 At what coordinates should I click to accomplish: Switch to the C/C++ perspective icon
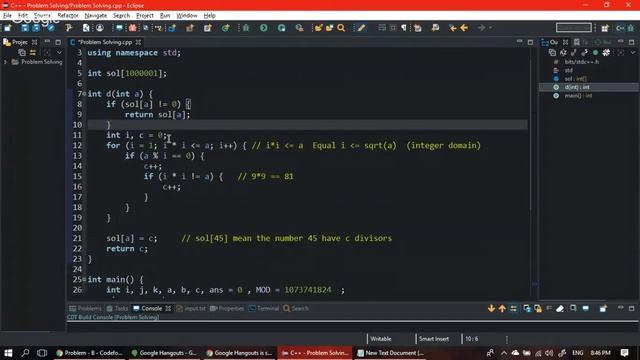pyautogui.click(x=620, y=28)
